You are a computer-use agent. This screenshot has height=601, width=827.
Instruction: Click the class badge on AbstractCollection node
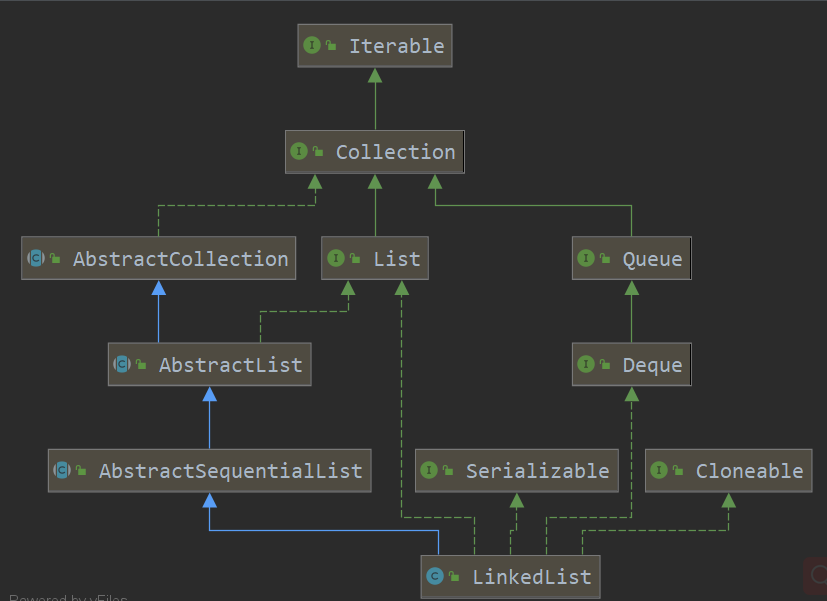35,258
